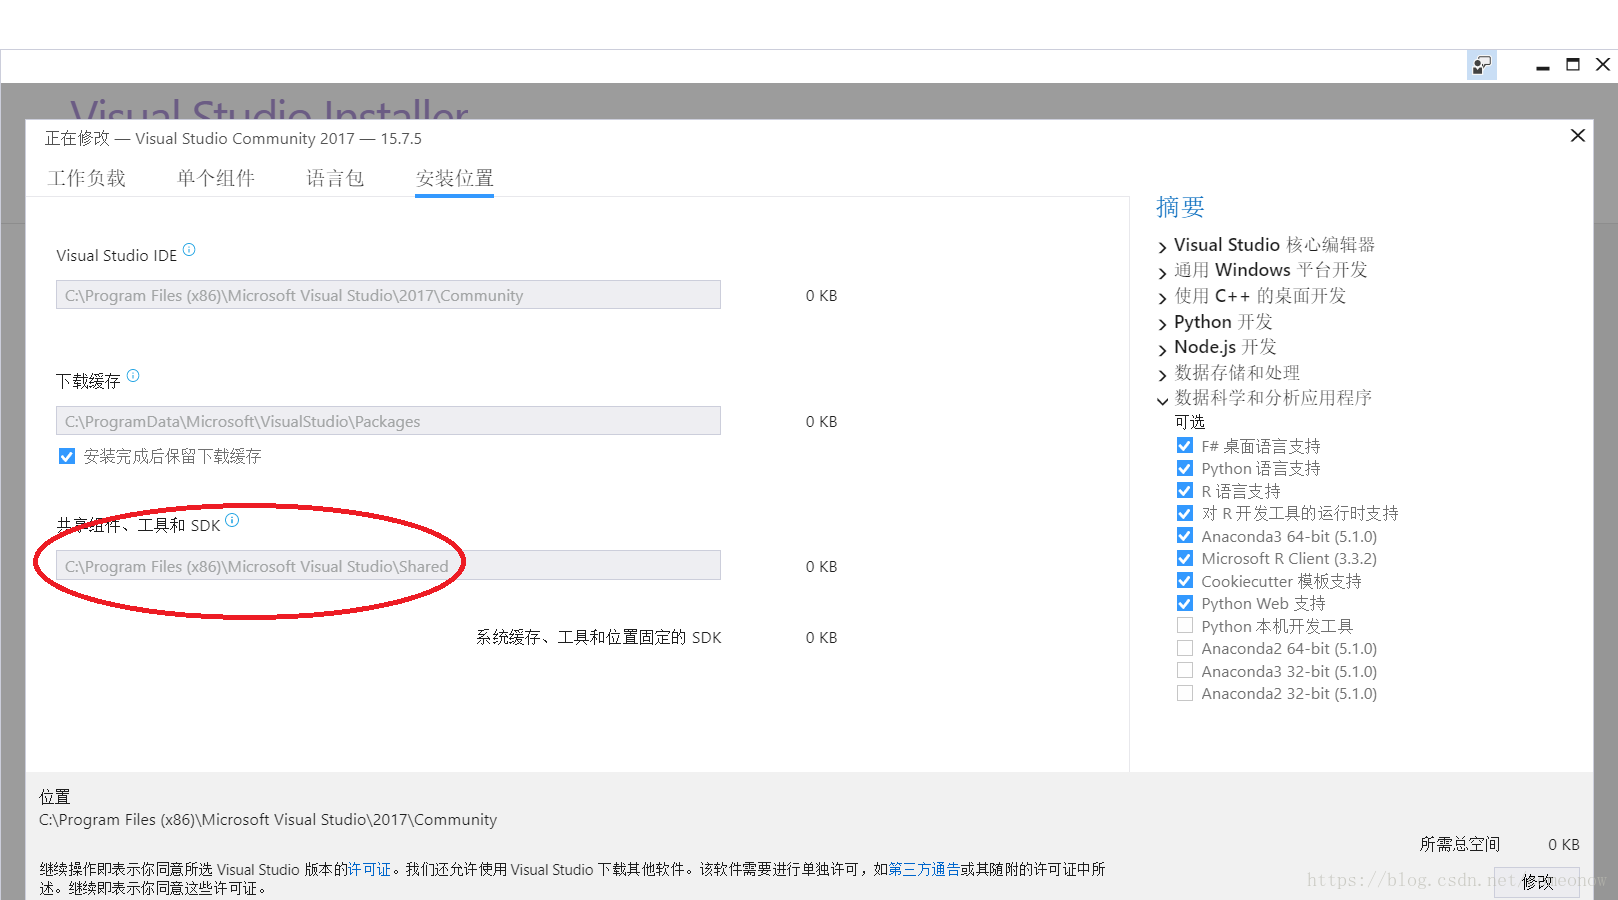Viewport: 1618px width, 900px height.
Task: Click the 可选 label in summary
Action: point(1190,422)
